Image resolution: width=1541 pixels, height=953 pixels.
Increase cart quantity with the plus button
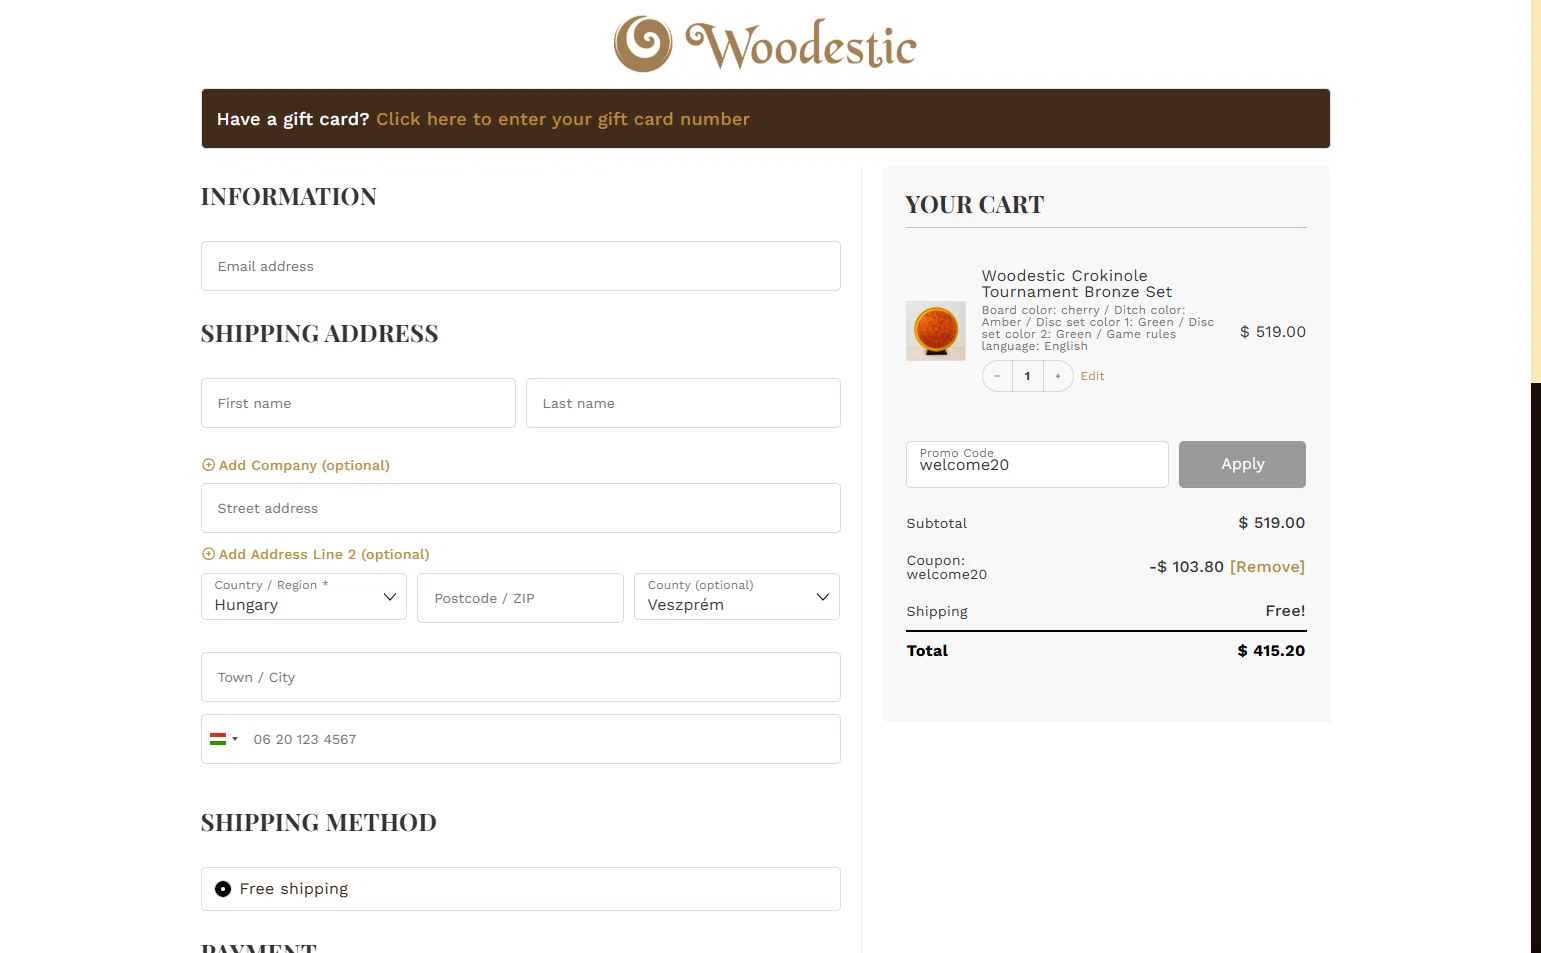point(1058,376)
